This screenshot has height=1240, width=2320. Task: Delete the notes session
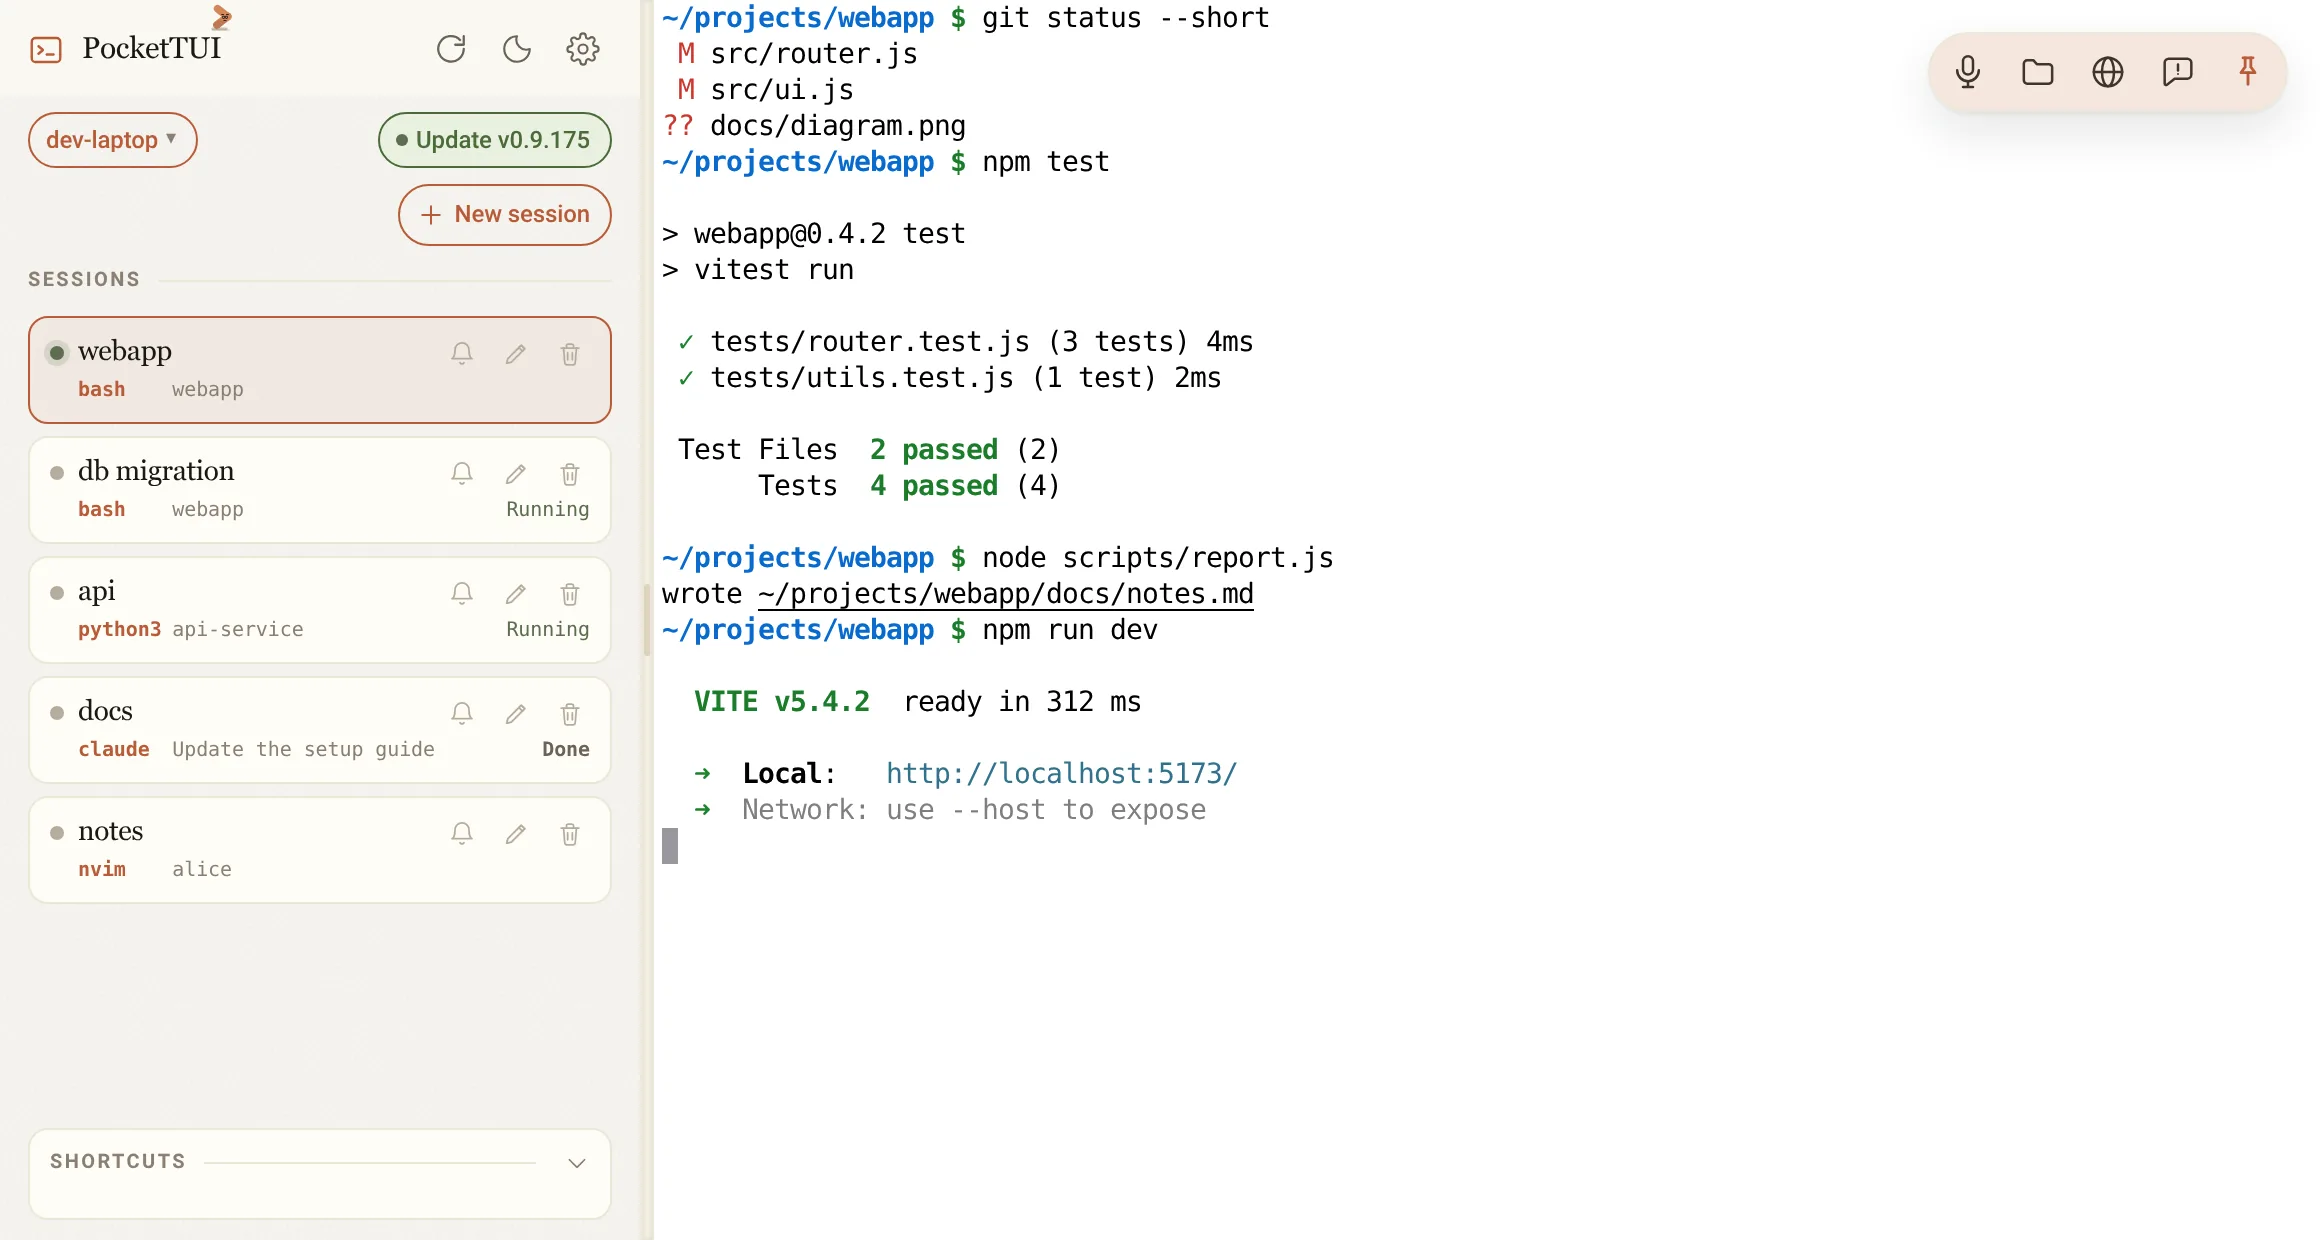point(570,834)
